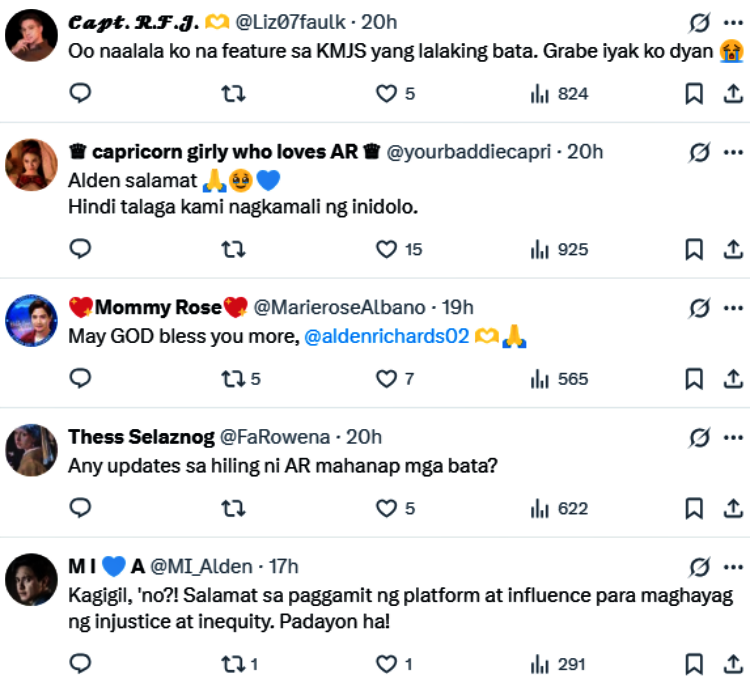View analytics showing 291 views
Viewport: 750px width, 687px height.
[x=558, y=664]
